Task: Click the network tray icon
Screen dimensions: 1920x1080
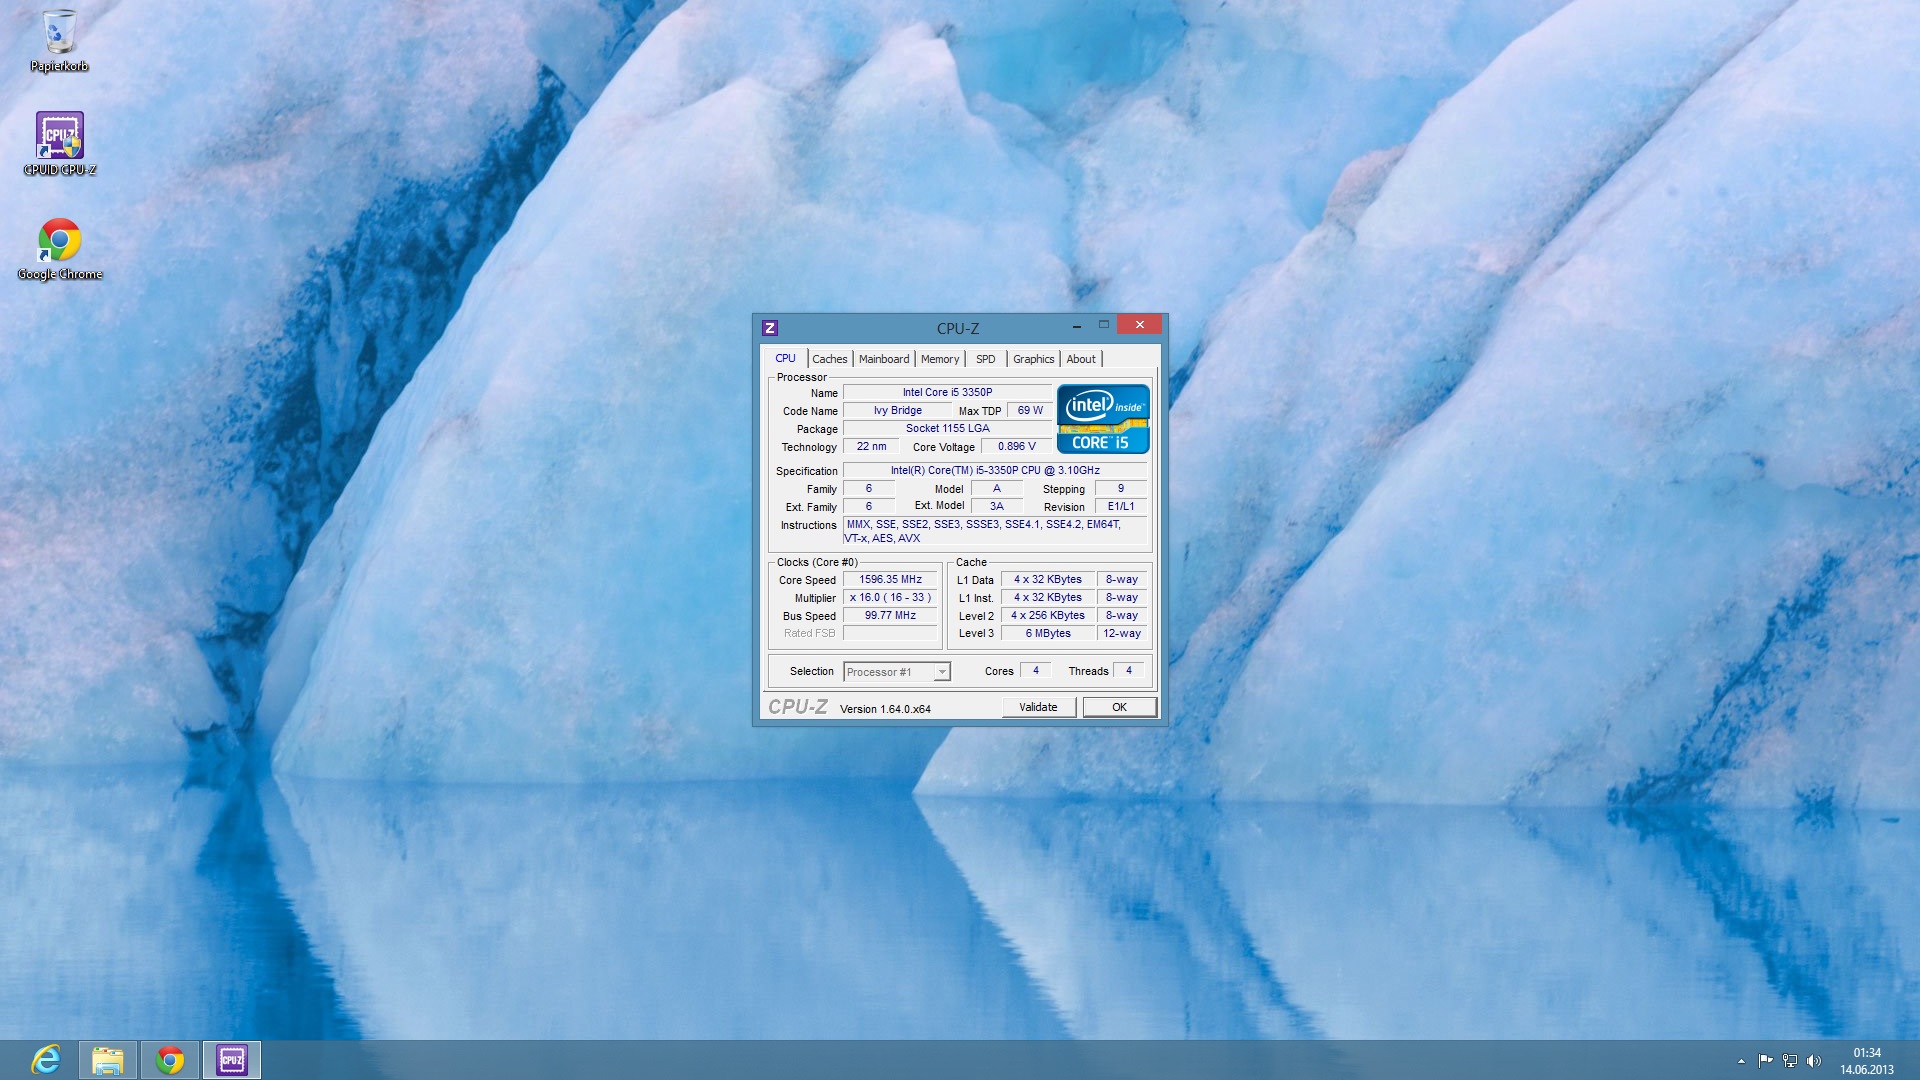Action: (x=1789, y=1061)
